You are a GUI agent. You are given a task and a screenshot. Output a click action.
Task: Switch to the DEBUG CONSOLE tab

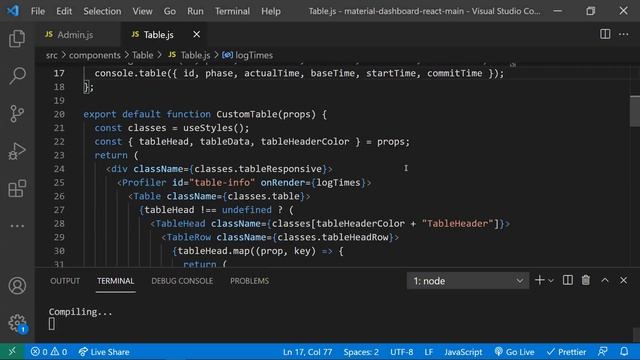tap(182, 281)
